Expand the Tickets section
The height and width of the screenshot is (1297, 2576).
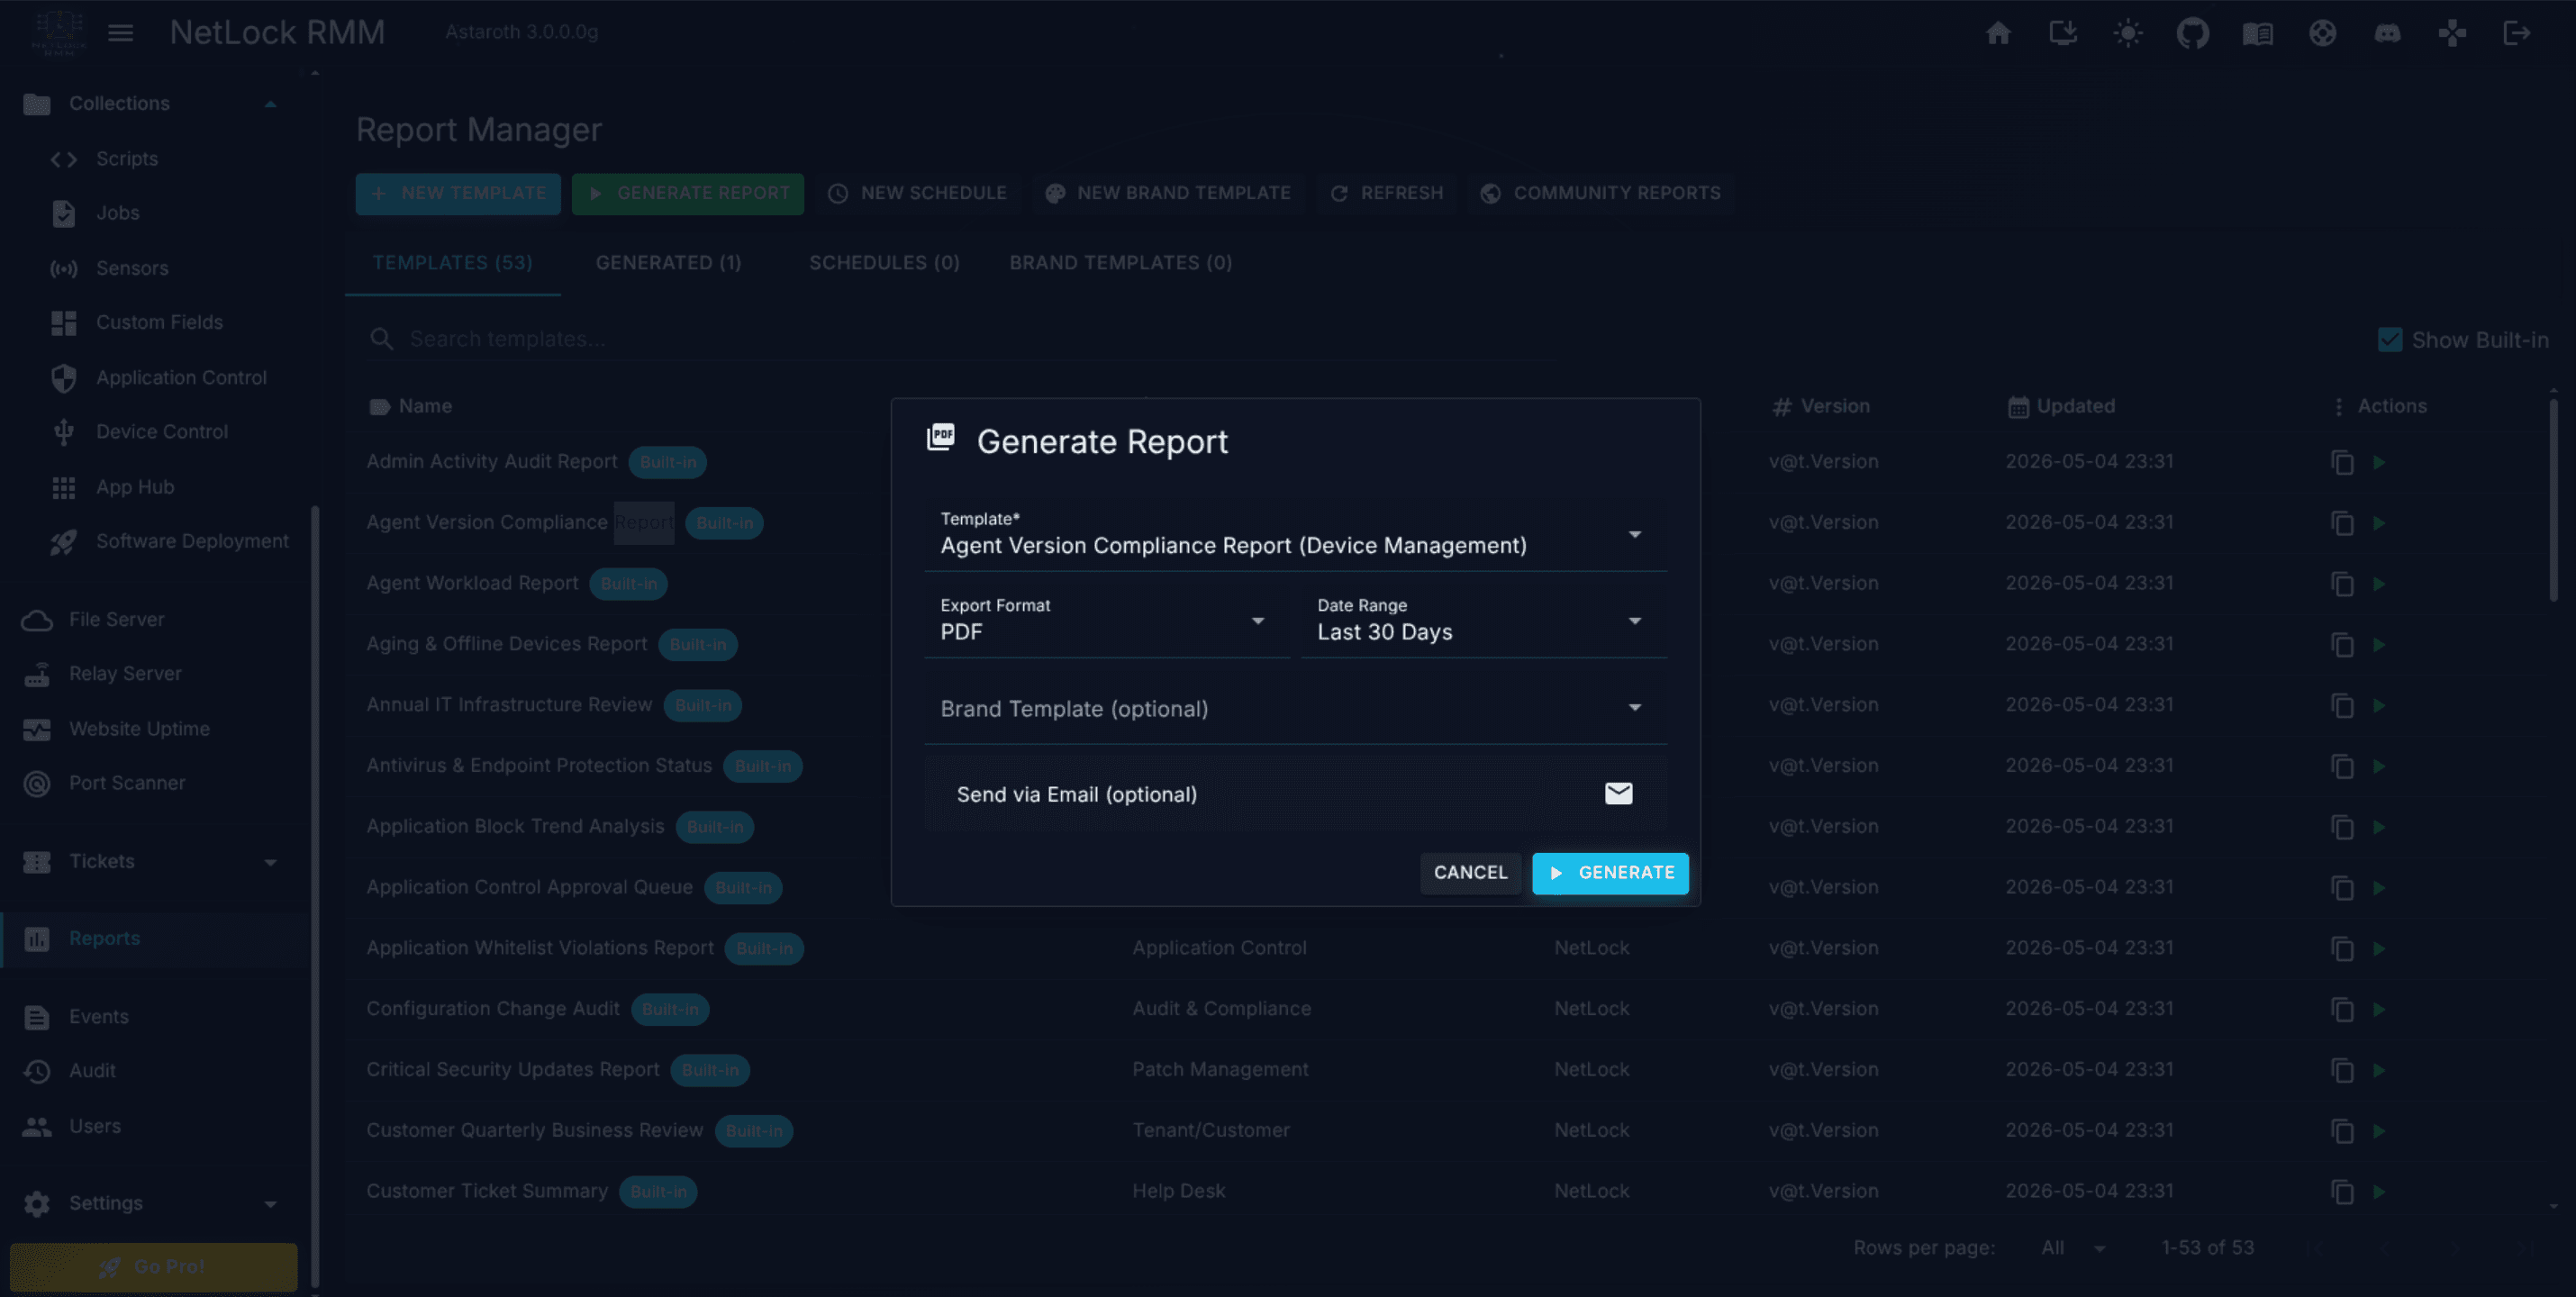pos(155,861)
